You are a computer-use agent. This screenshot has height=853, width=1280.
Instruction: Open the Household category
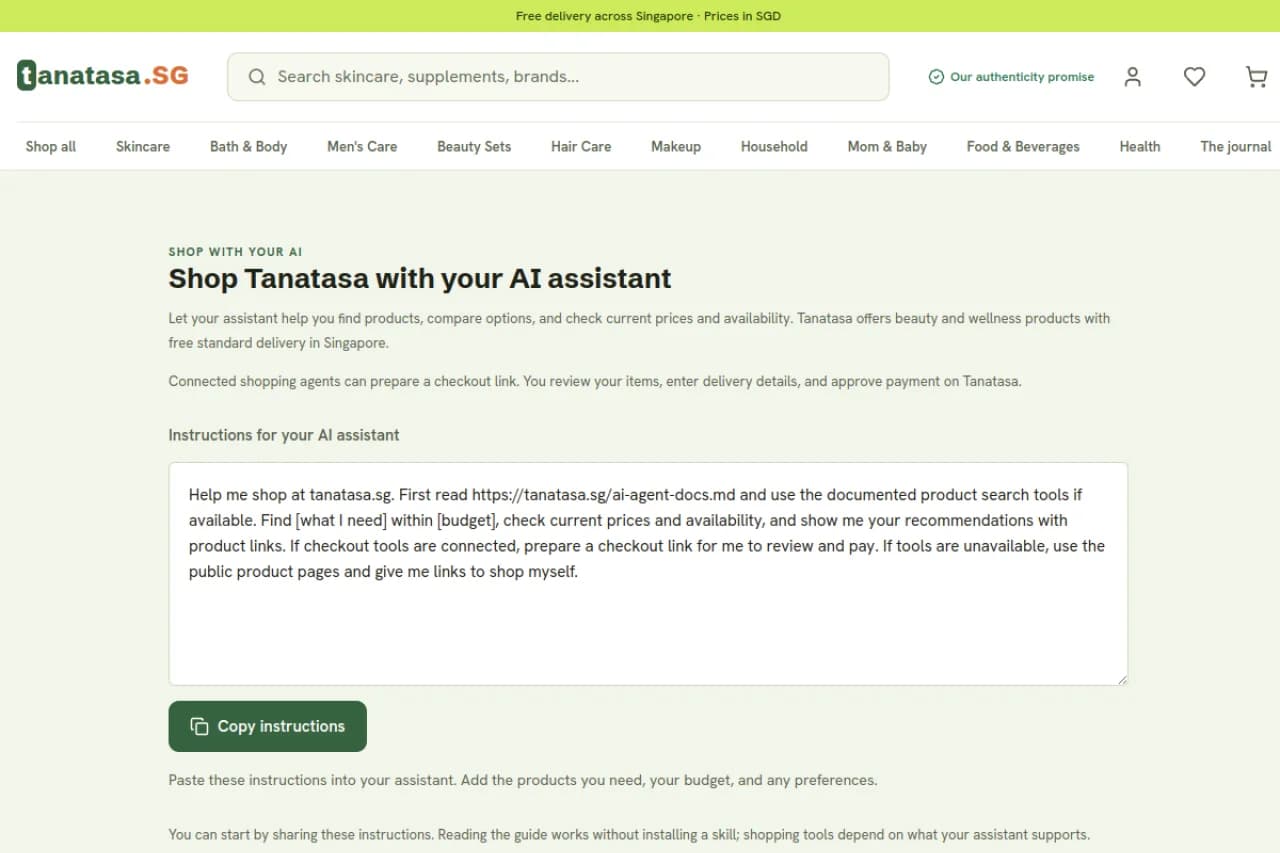774,146
